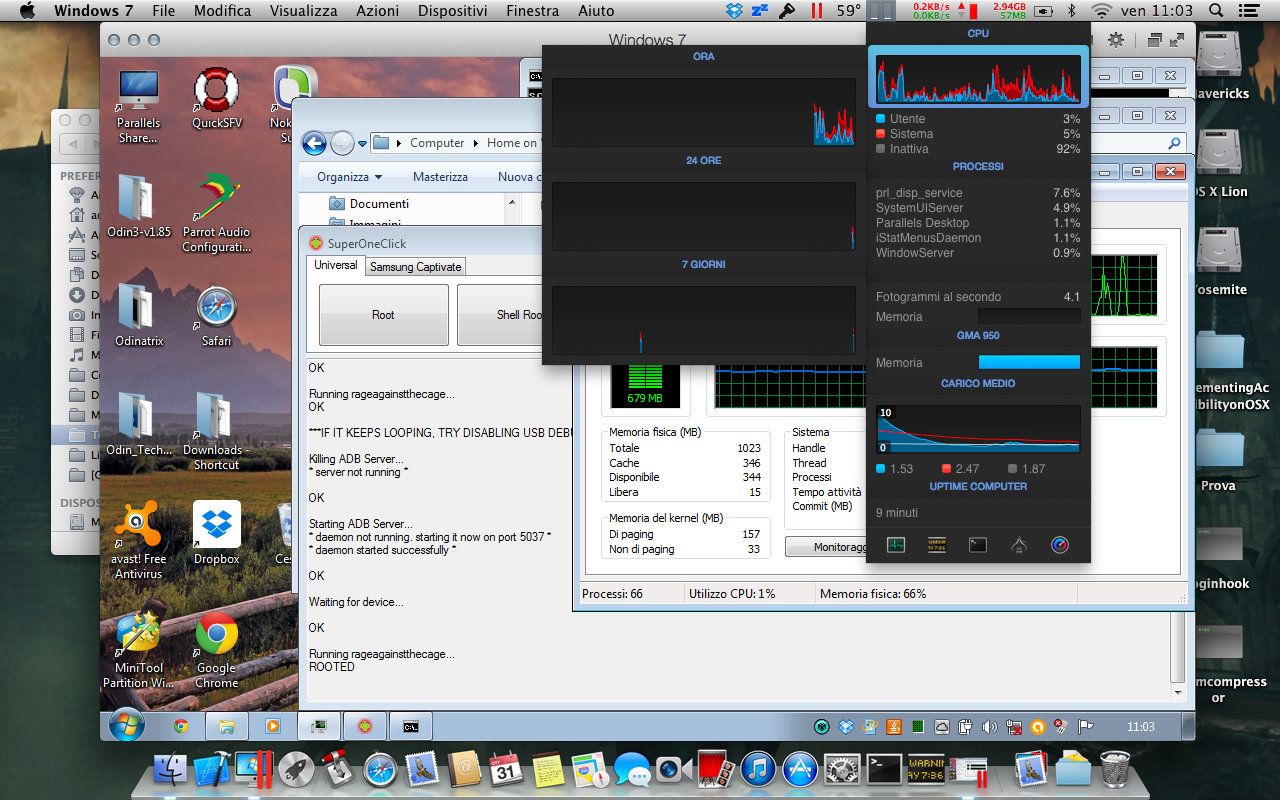This screenshot has height=800, width=1280.
Task: Open Safari compass icon in the Mac dock
Action: click(x=381, y=769)
